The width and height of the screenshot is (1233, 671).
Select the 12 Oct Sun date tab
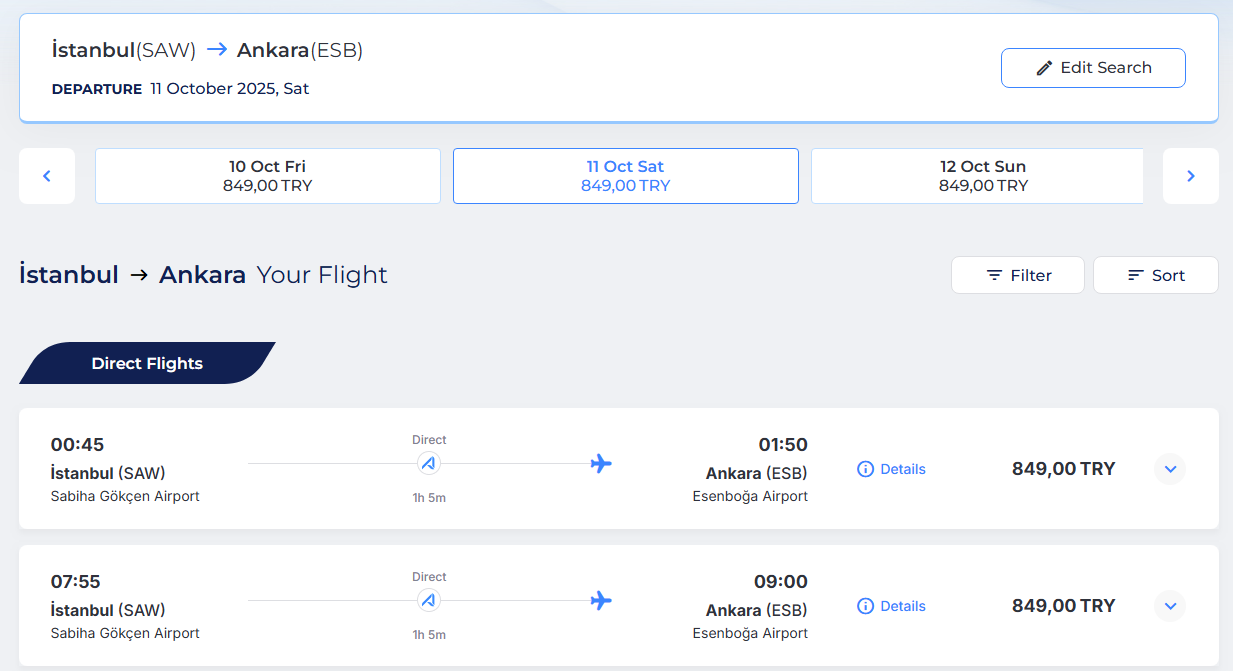pos(978,176)
